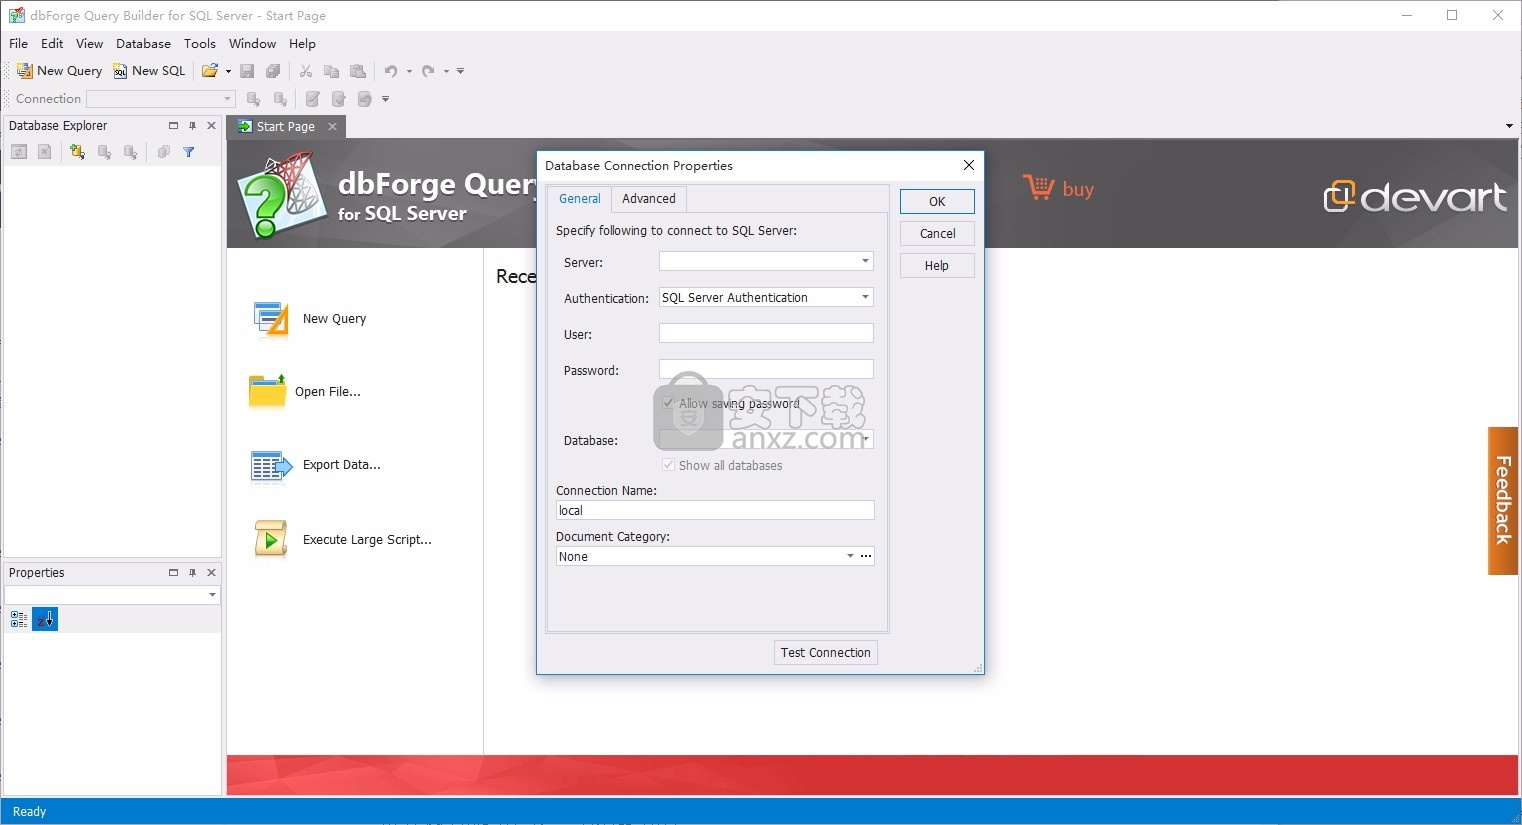This screenshot has width=1522, height=825.
Task: Click the Copy toolbar icon
Action: pyautogui.click(x=331, y=71)
